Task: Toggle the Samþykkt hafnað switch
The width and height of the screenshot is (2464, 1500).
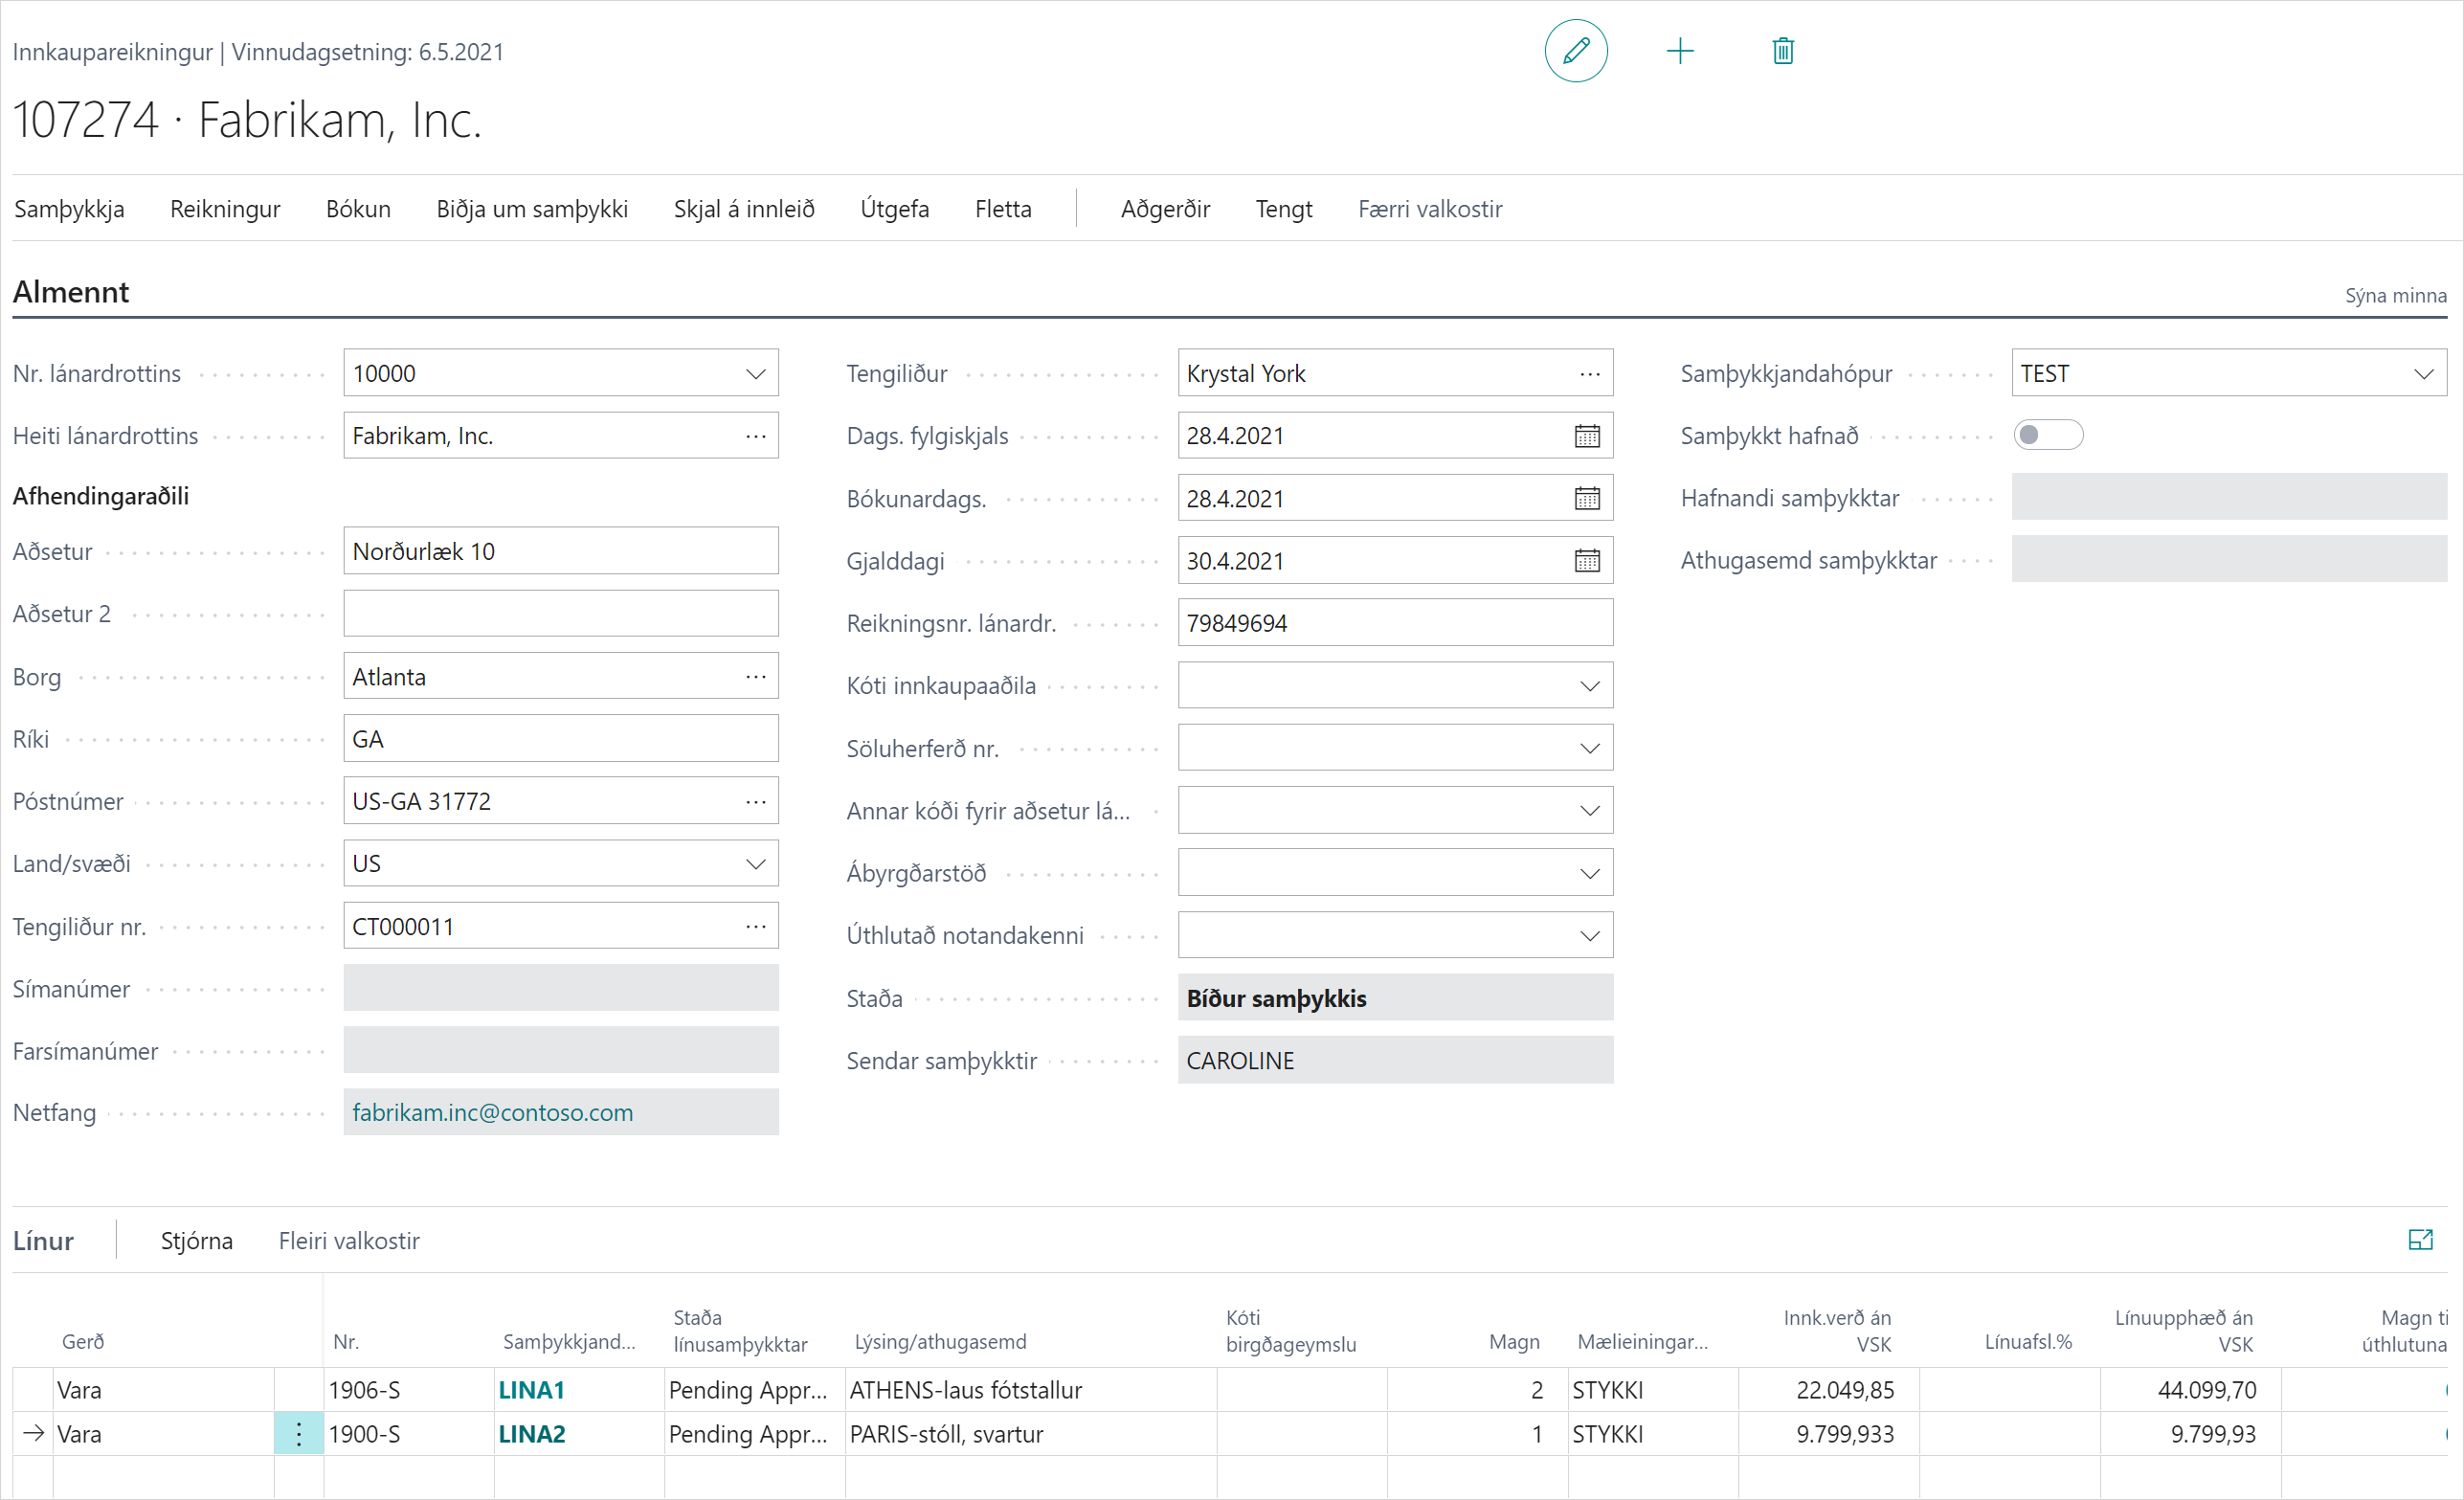Action: point(2047,435)
